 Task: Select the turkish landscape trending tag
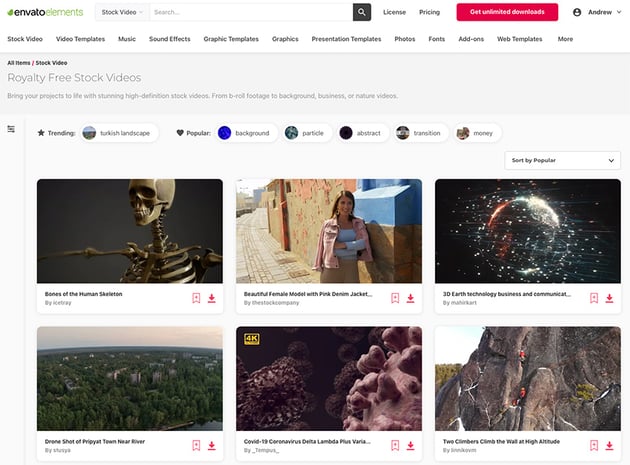click(x=119, y=133)
